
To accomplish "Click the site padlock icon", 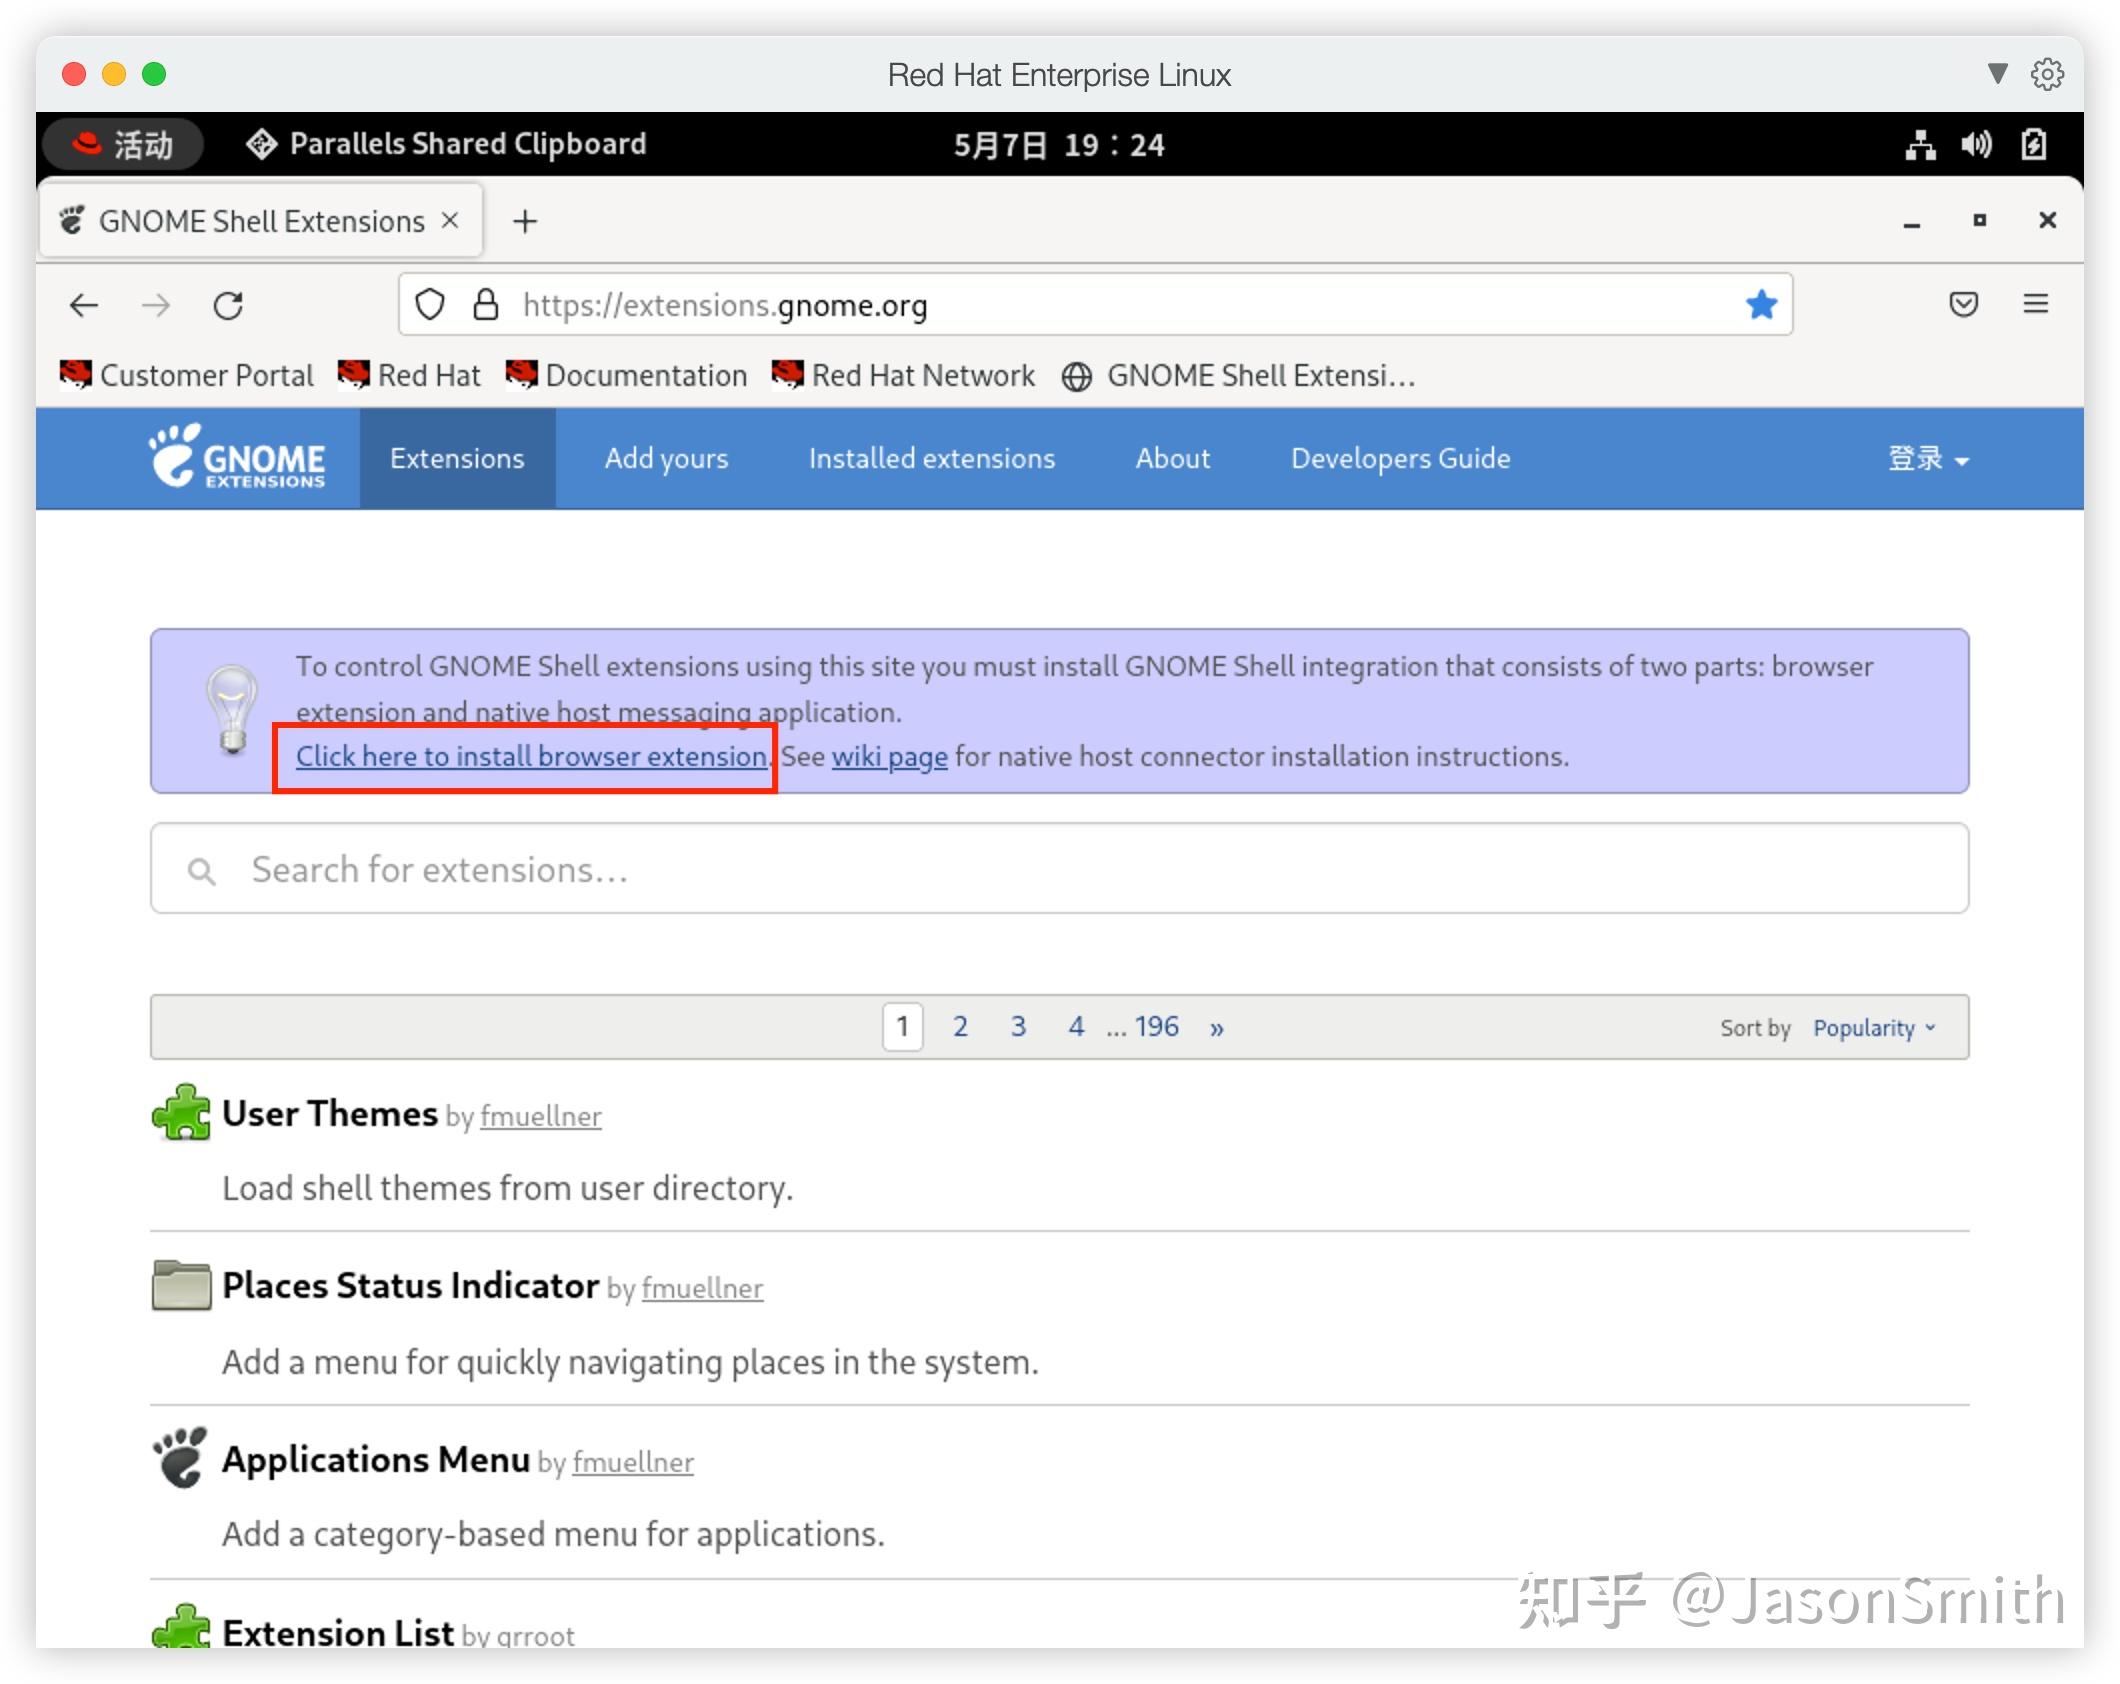I will (485, 305).
